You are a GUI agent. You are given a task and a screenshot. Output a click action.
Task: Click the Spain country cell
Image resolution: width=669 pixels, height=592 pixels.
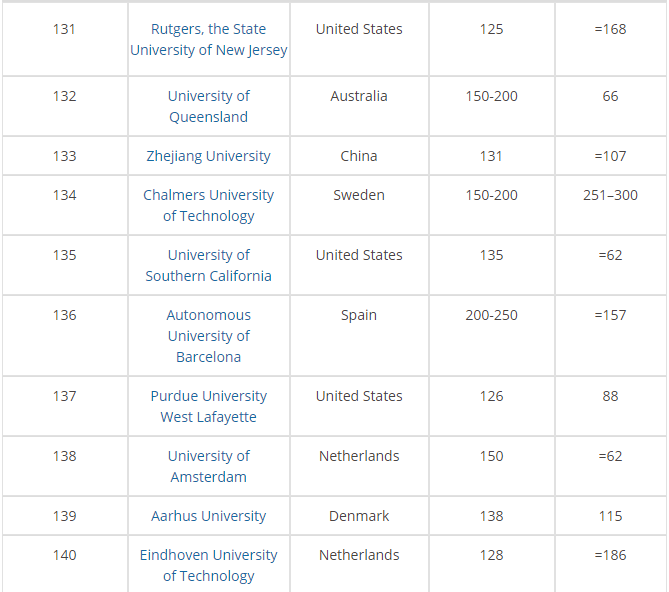tap(359, 315)
